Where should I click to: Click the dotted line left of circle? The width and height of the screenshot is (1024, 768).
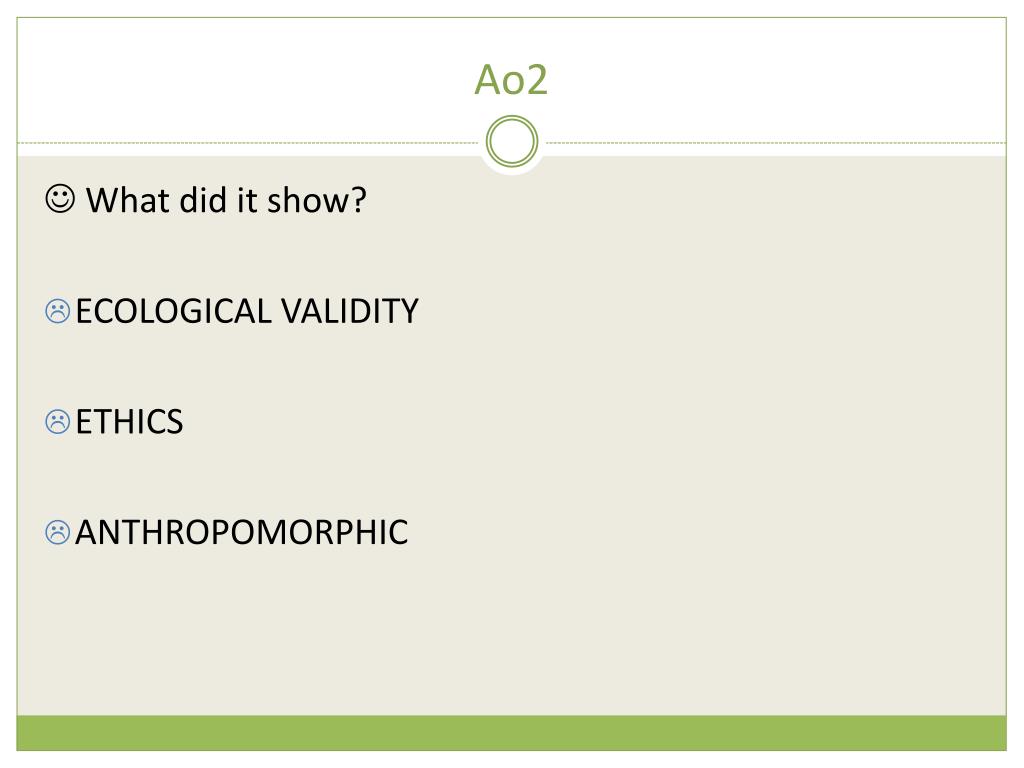click(x=248, y=142)
